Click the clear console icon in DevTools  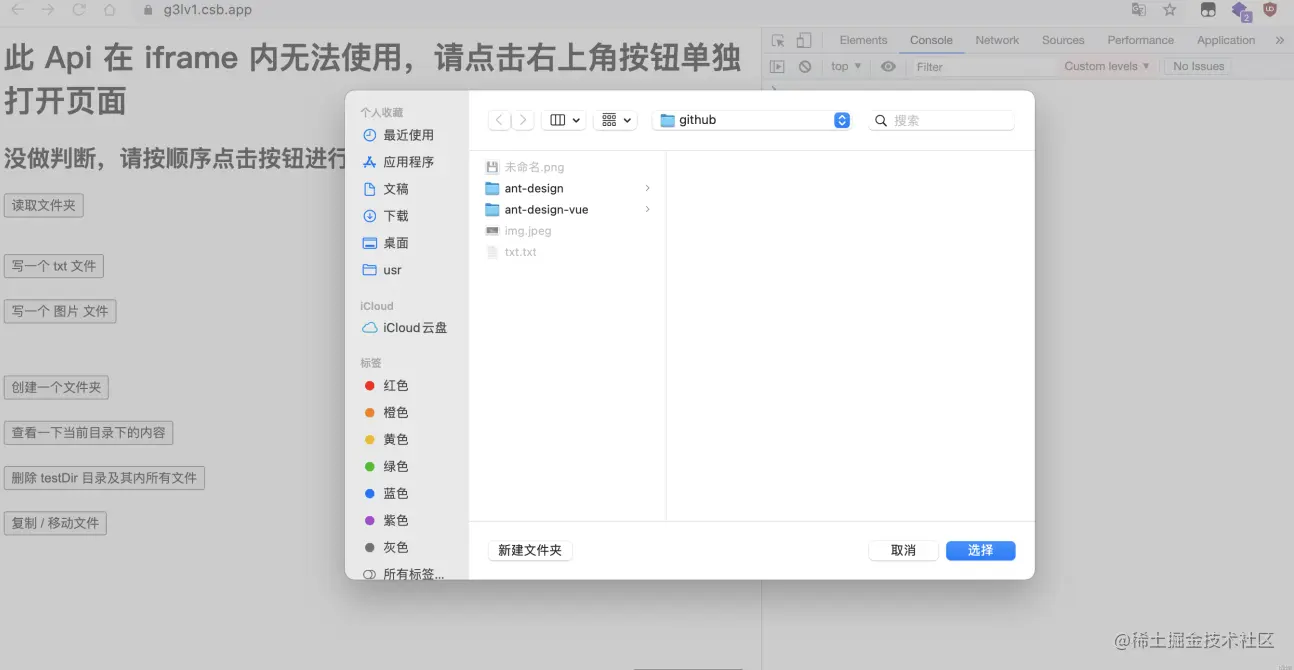806,66
